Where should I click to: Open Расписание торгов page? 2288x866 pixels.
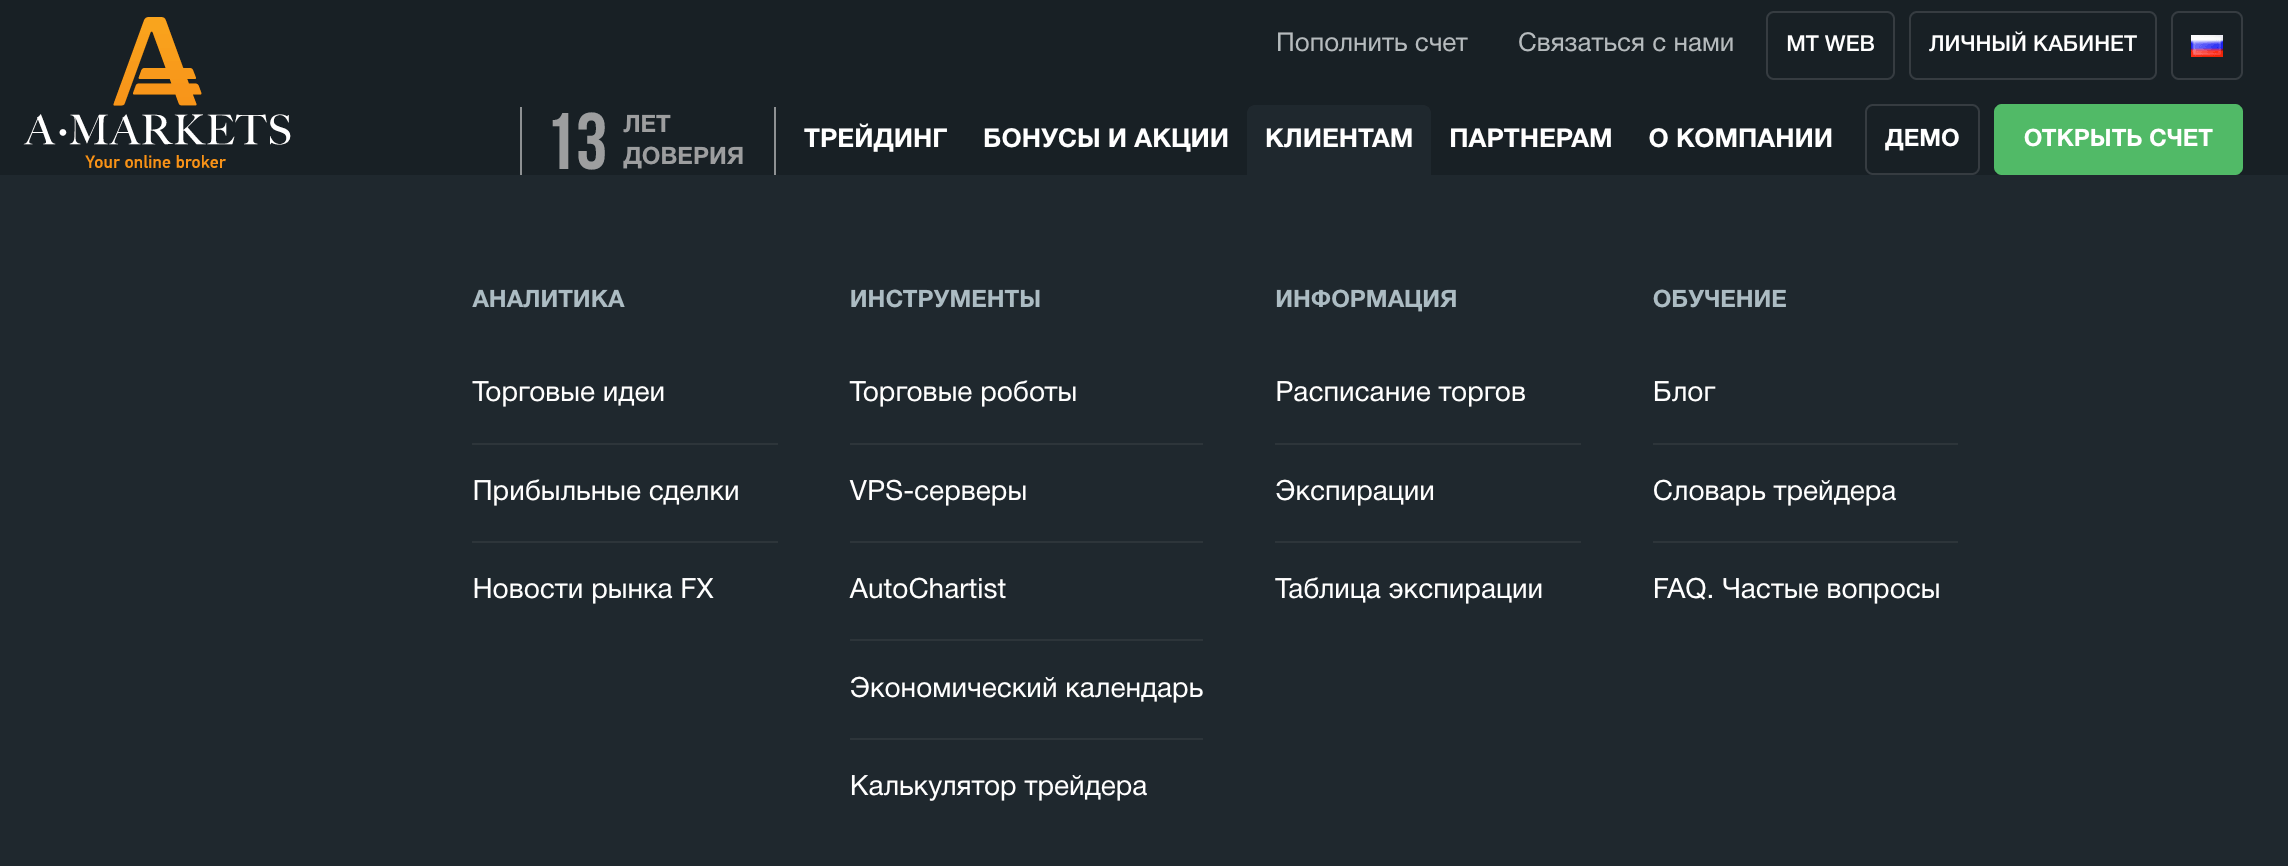click(x=1399, y=392)
